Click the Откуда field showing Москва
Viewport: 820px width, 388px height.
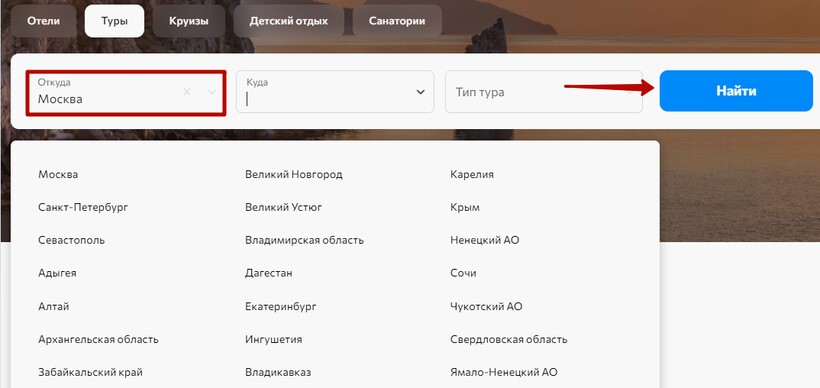point(126,93)
